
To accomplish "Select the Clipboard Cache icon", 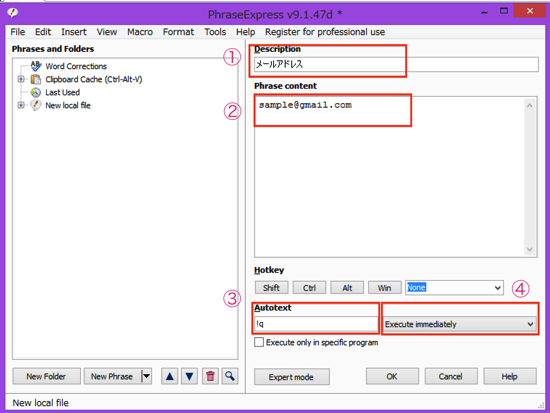I will (36, 79).
